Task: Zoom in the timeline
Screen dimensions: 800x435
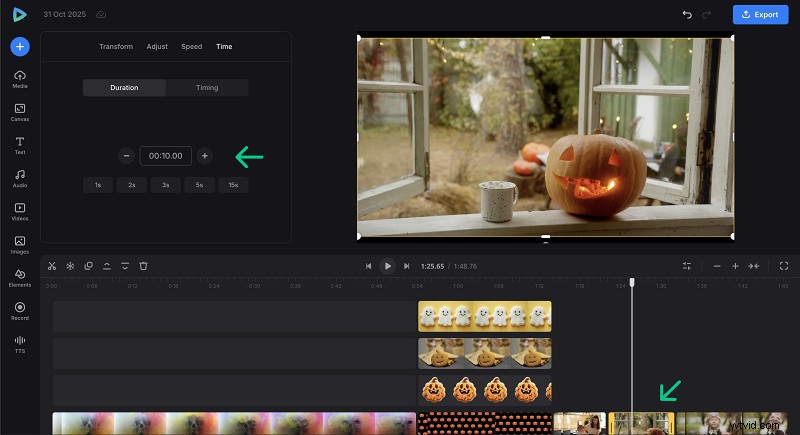Action: point(735,266)
